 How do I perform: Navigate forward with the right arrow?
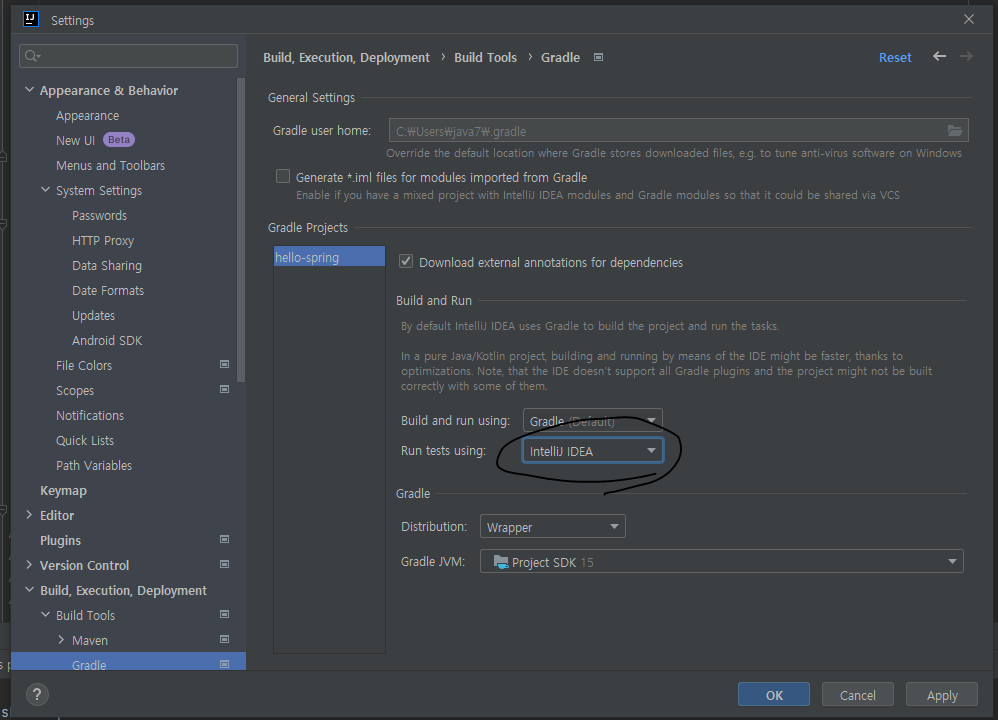[x=966, y=56]
